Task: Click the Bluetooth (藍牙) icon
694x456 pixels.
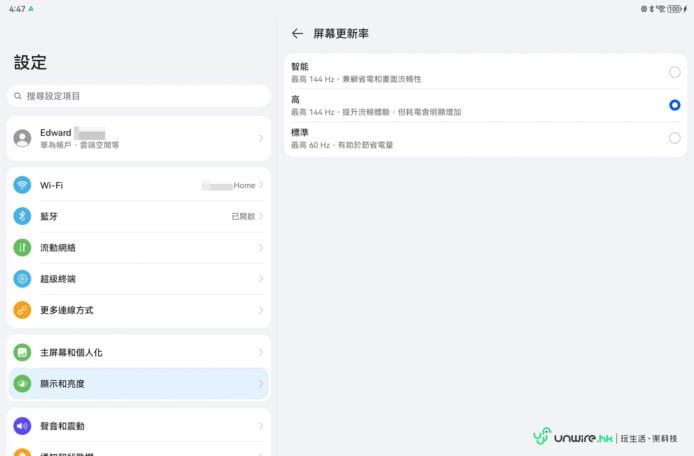Action: (22, 216)
